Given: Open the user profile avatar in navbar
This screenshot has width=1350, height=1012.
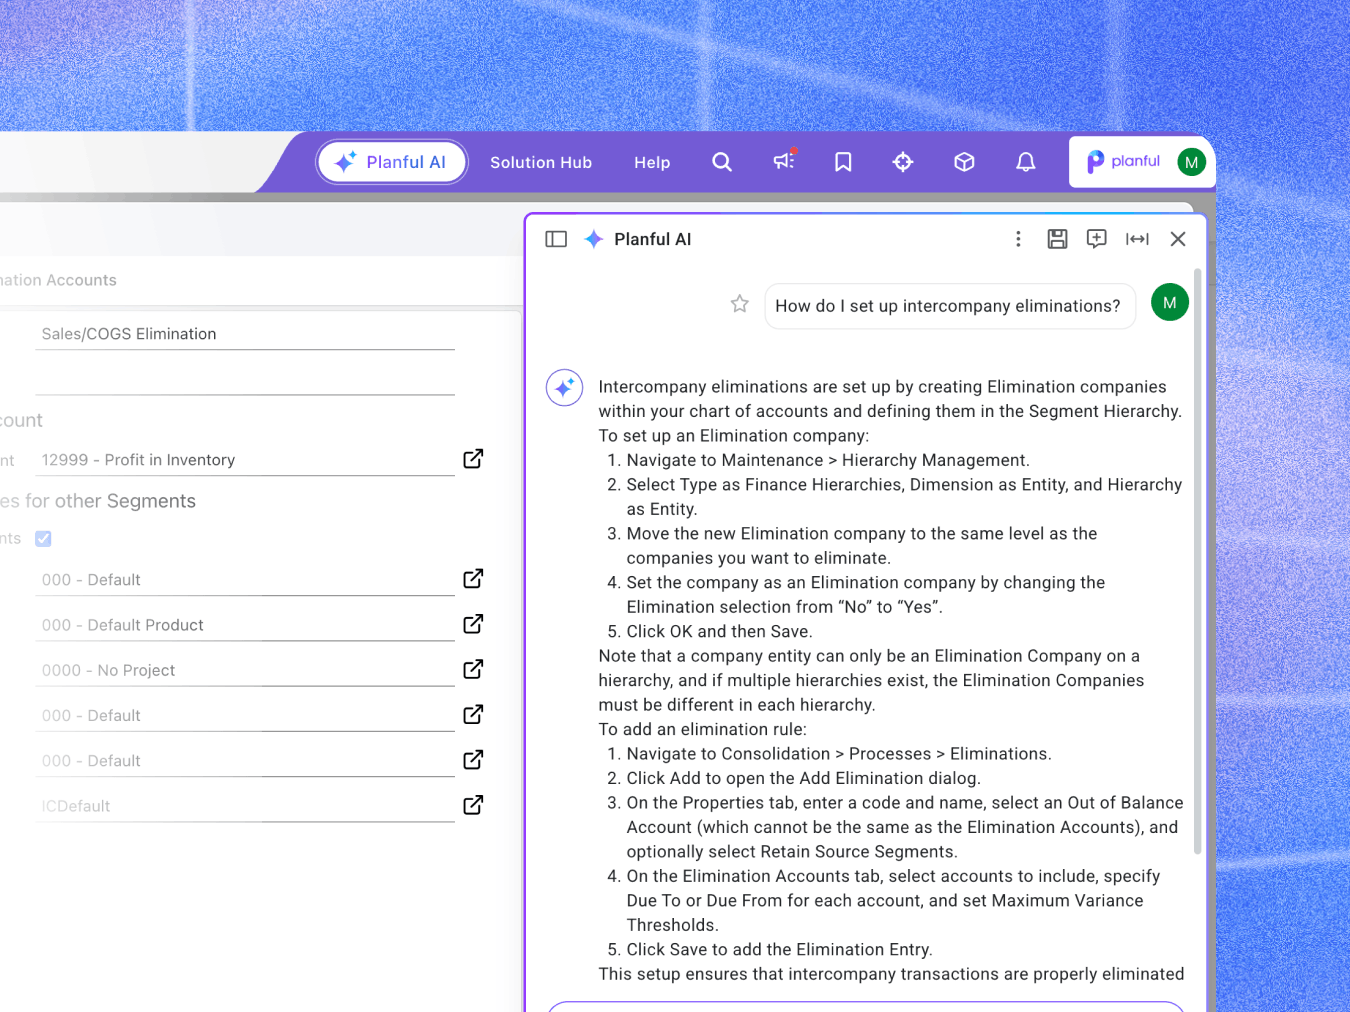Looking at the screenshot, I should (1191, 162).
